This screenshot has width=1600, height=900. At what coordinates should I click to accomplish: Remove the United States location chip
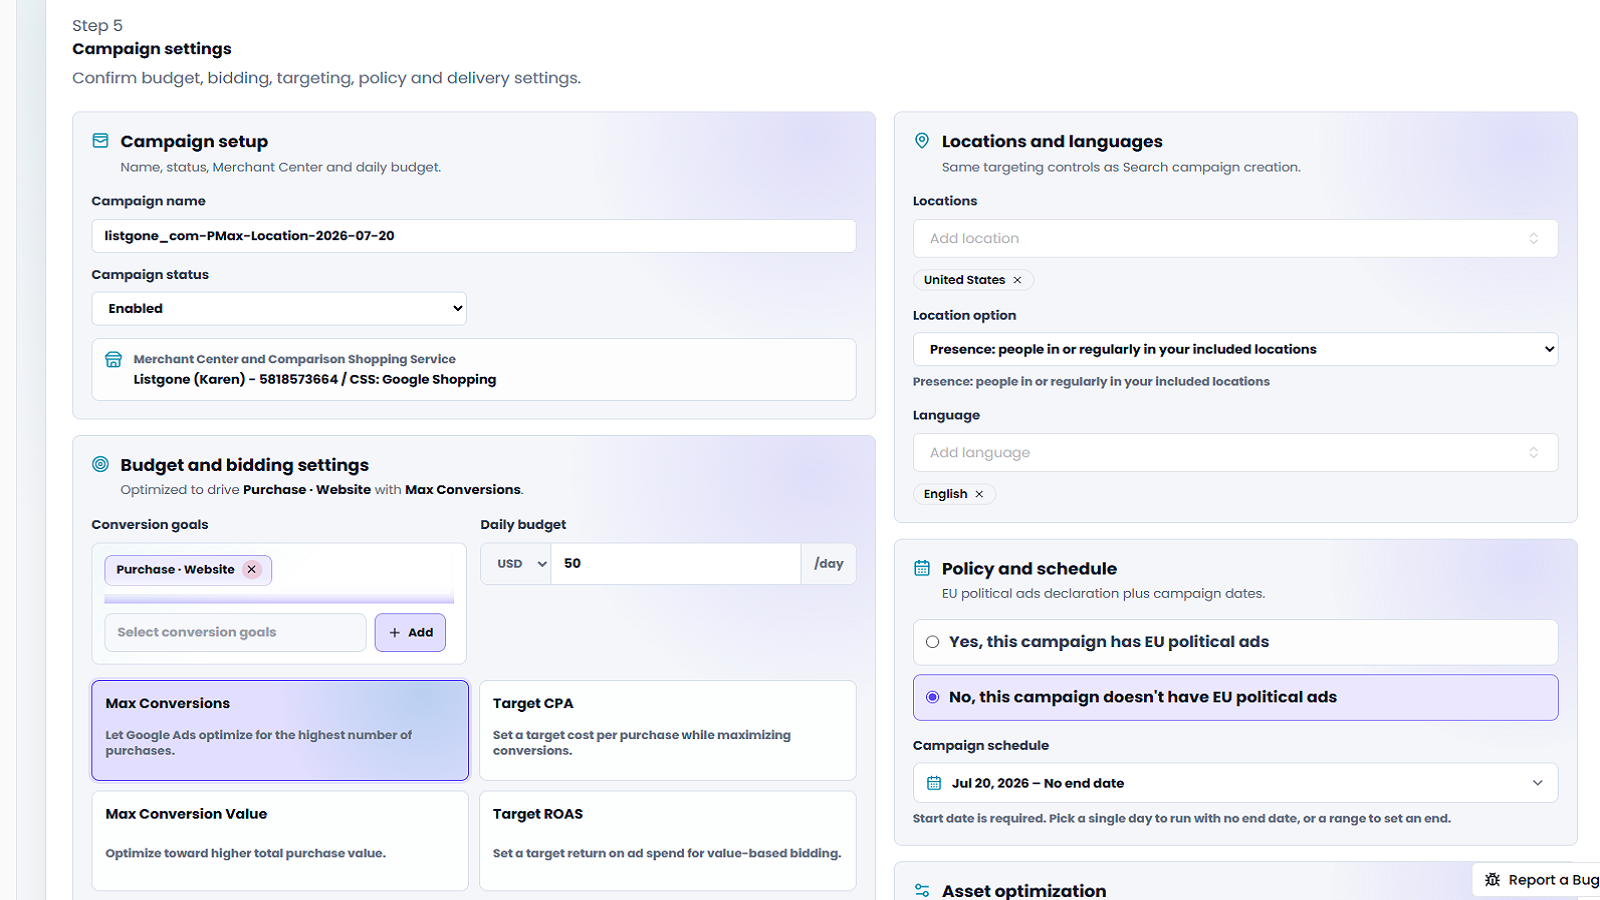[1017, 280]
